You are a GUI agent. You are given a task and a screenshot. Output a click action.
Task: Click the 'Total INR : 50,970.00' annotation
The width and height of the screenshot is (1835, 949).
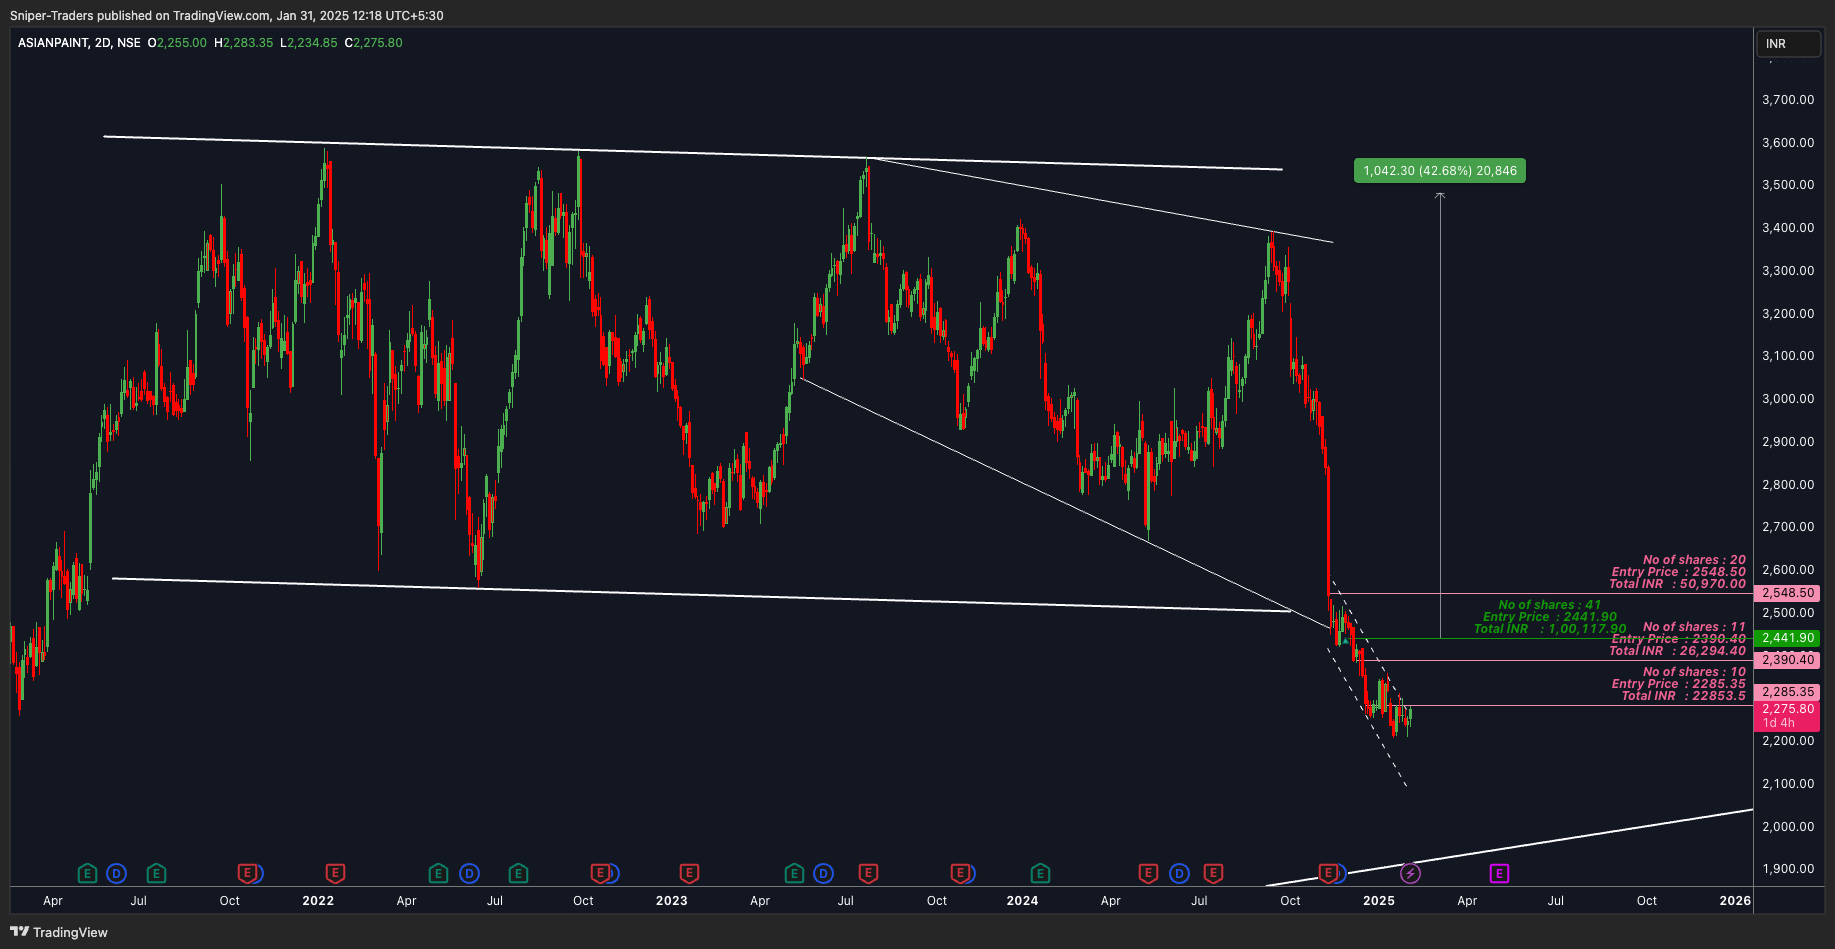(1678, 584)
